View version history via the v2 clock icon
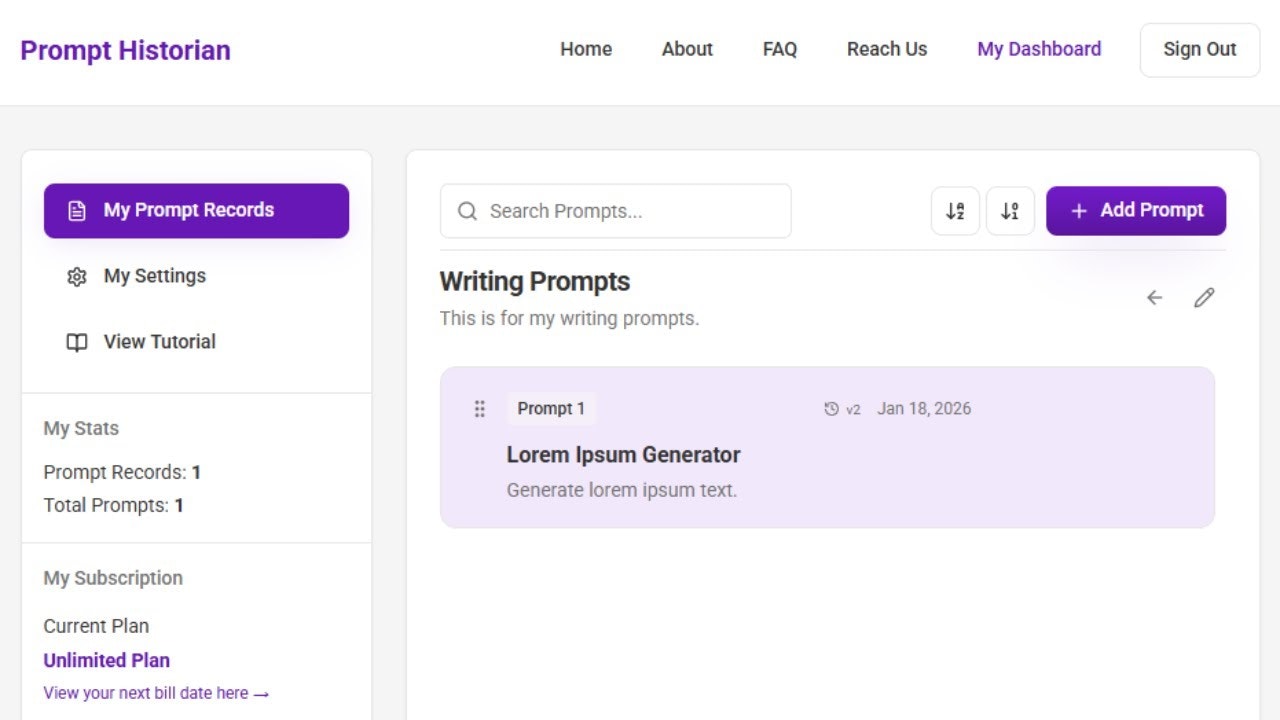This screenshot has height=720, width=1280. [831, 408]
